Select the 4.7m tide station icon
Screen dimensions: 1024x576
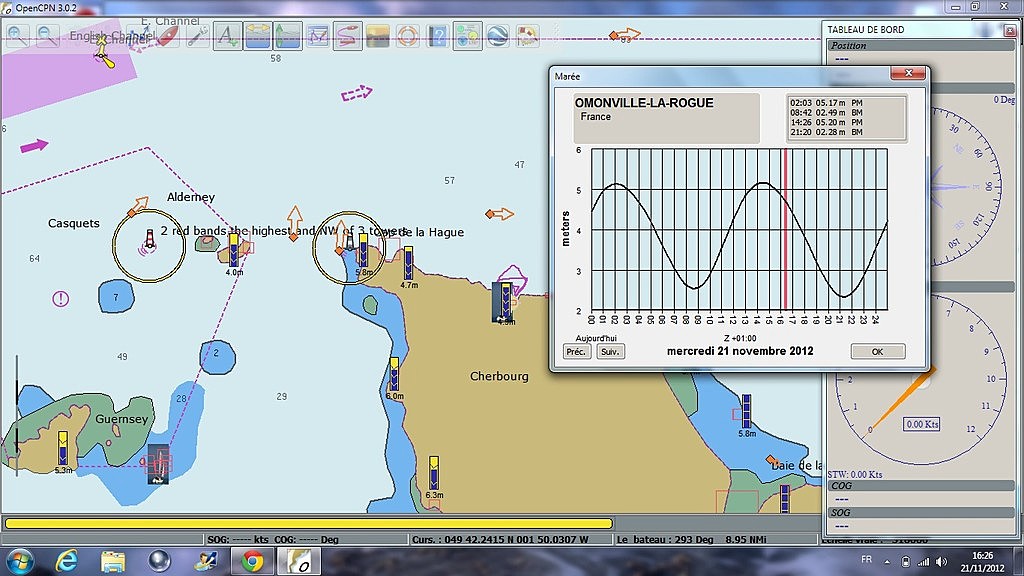[408, 263]
